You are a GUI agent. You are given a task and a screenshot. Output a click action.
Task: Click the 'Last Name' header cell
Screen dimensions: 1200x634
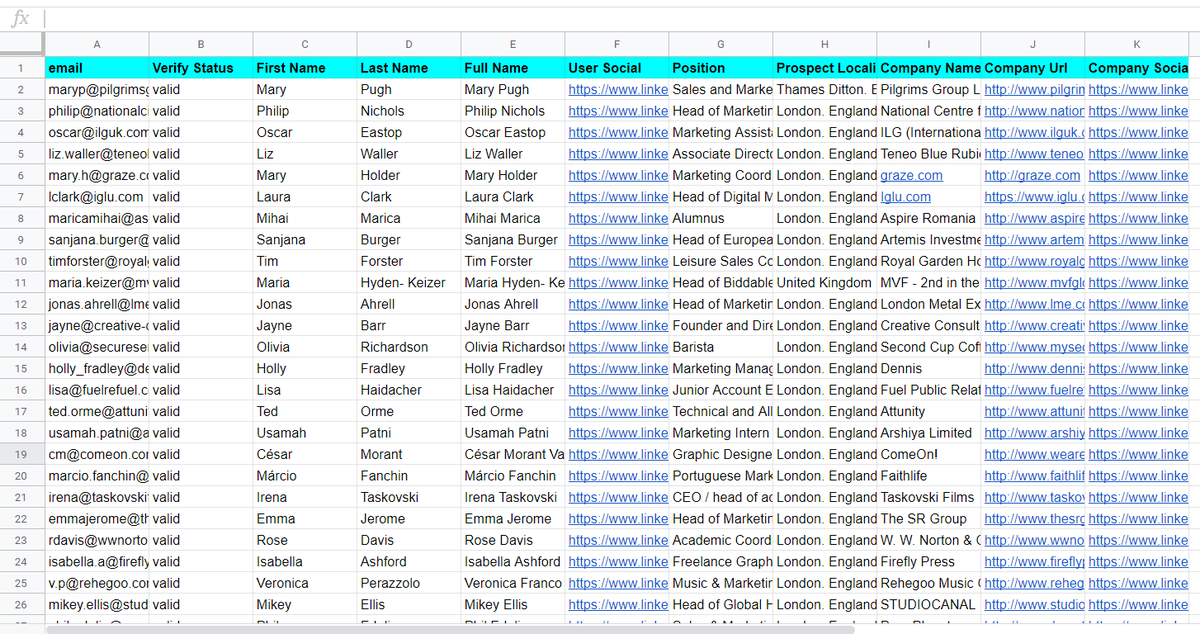(x=409, y=68)
